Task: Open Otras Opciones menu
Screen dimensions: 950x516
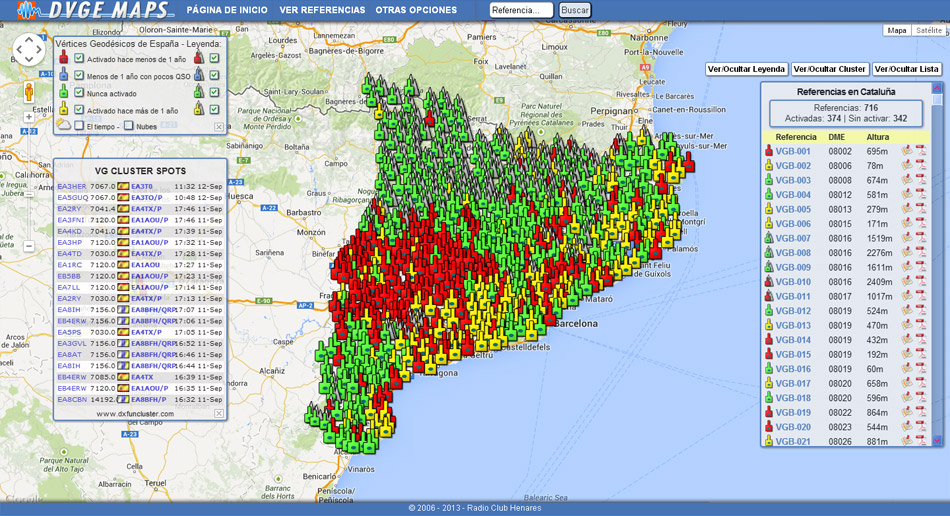Action: pyautogui.click(x=416, y=10)
